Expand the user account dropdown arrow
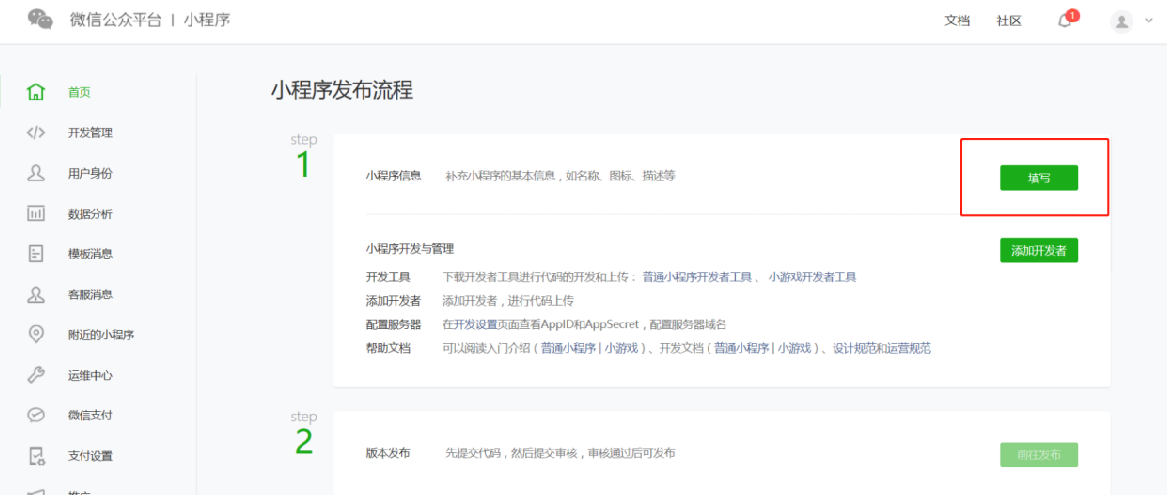The width and height of the screenshot is (1167, 495). [x=1148, y=21]
